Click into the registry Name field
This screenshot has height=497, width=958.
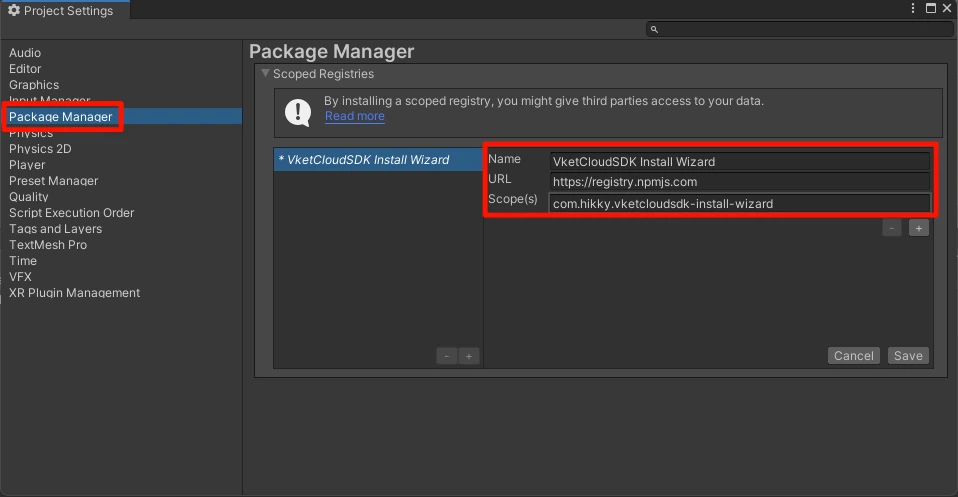coord(738,161)
